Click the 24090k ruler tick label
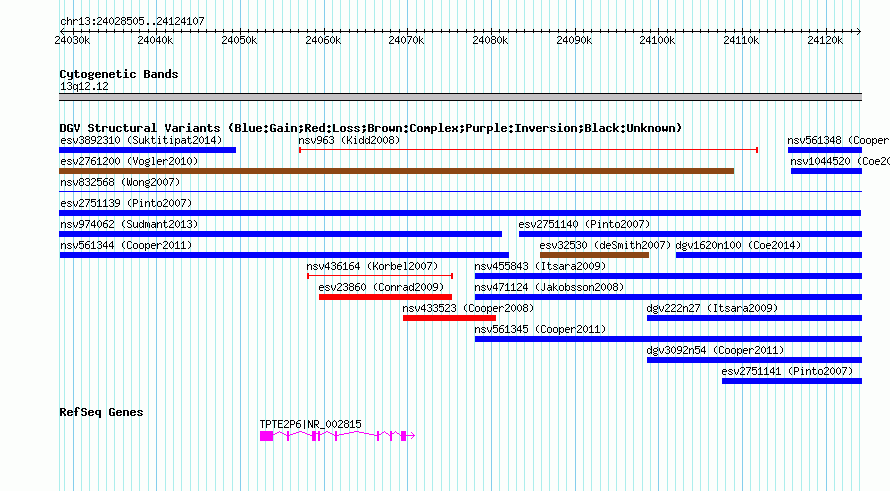This screenshot has height=491, width=890. 574,40
